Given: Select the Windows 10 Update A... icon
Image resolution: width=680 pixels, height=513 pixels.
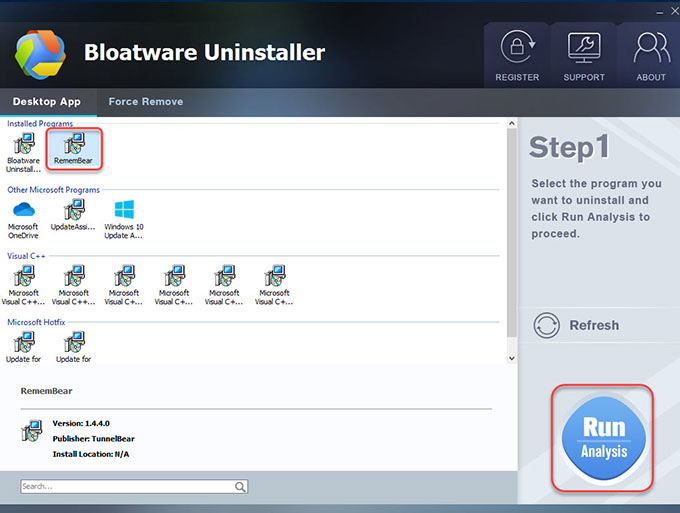Looking at the screenshot, I should coord(124,219).
